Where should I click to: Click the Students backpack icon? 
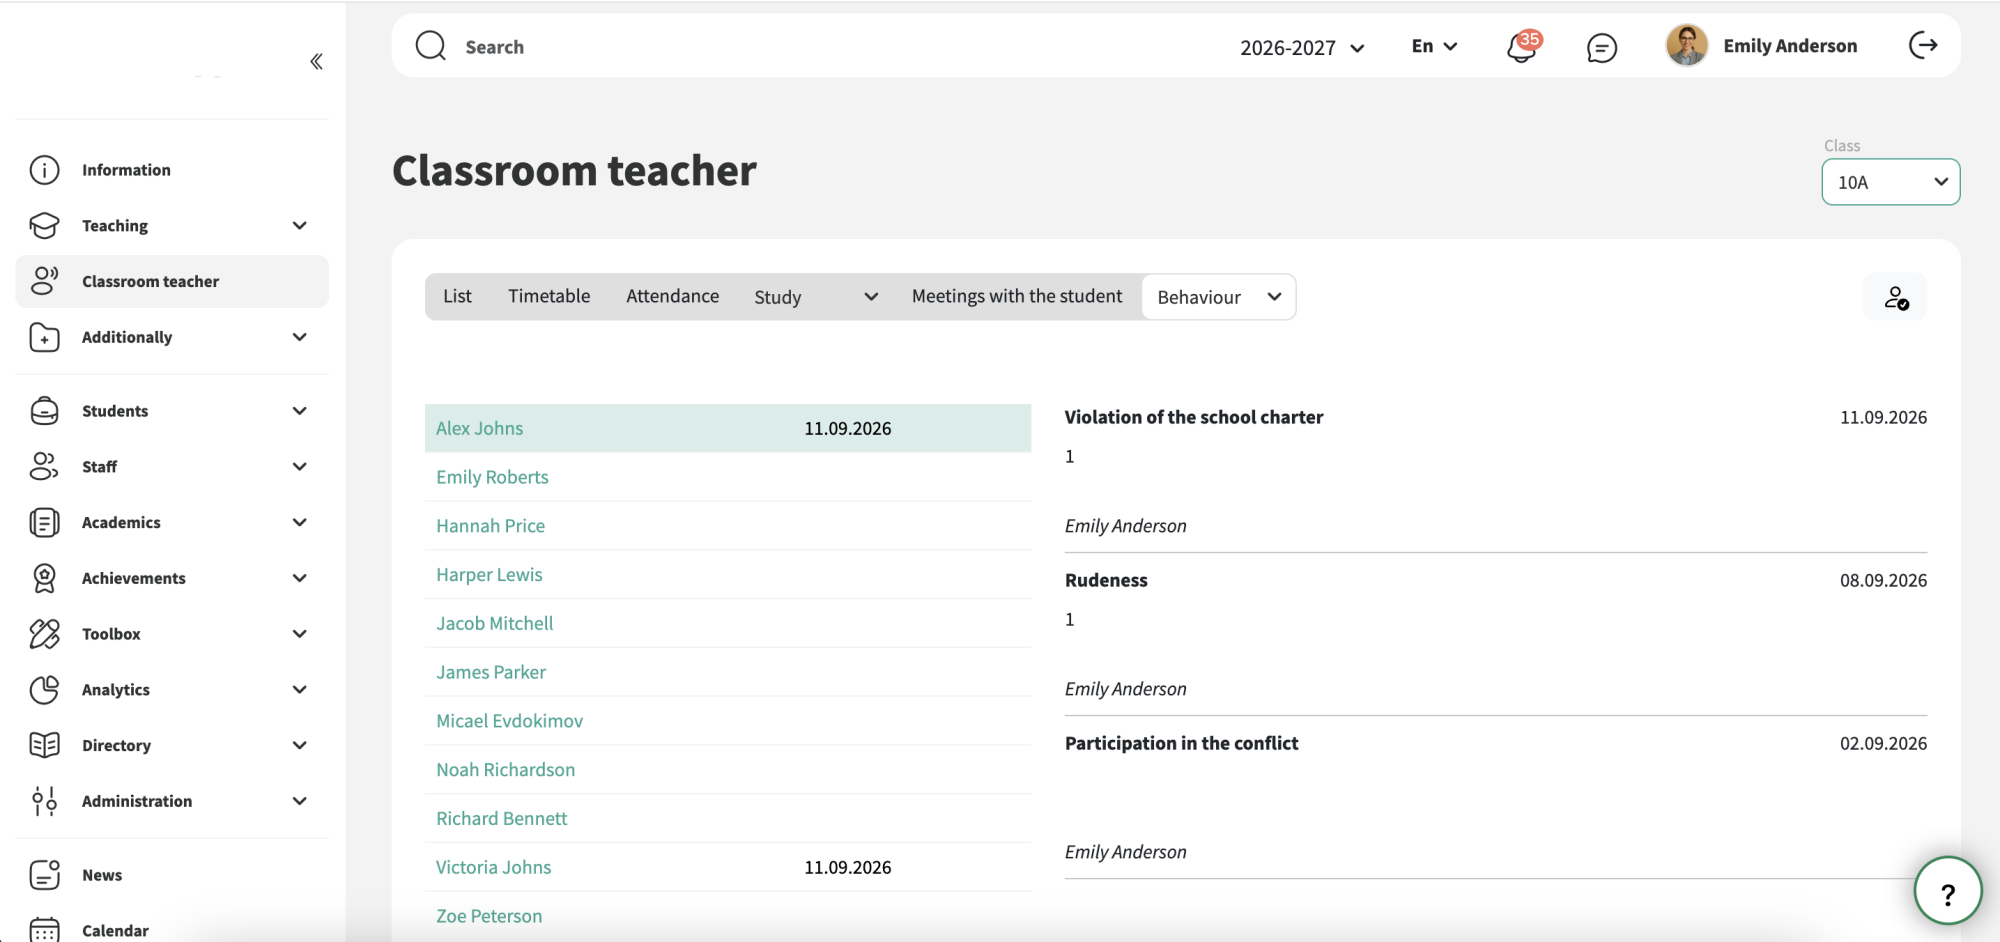pyautogui.click(x=45, y=411)
